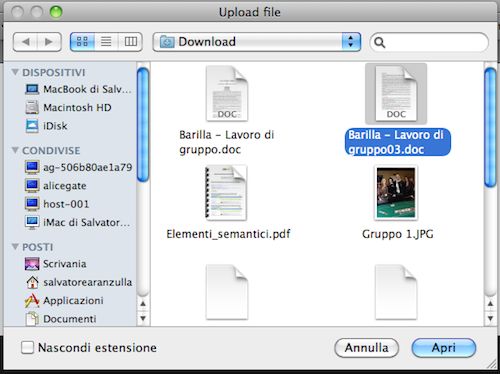Click the 'Gruppo 1.JPG' file name
Image resolution: width=500 pixels, height=374 pixels.
[398, 234]
